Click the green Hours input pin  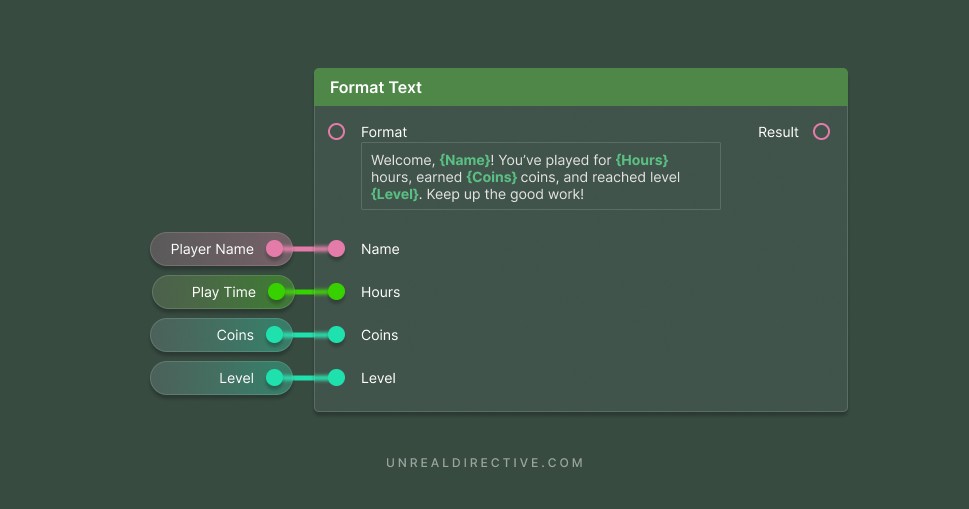pos(337,292)
